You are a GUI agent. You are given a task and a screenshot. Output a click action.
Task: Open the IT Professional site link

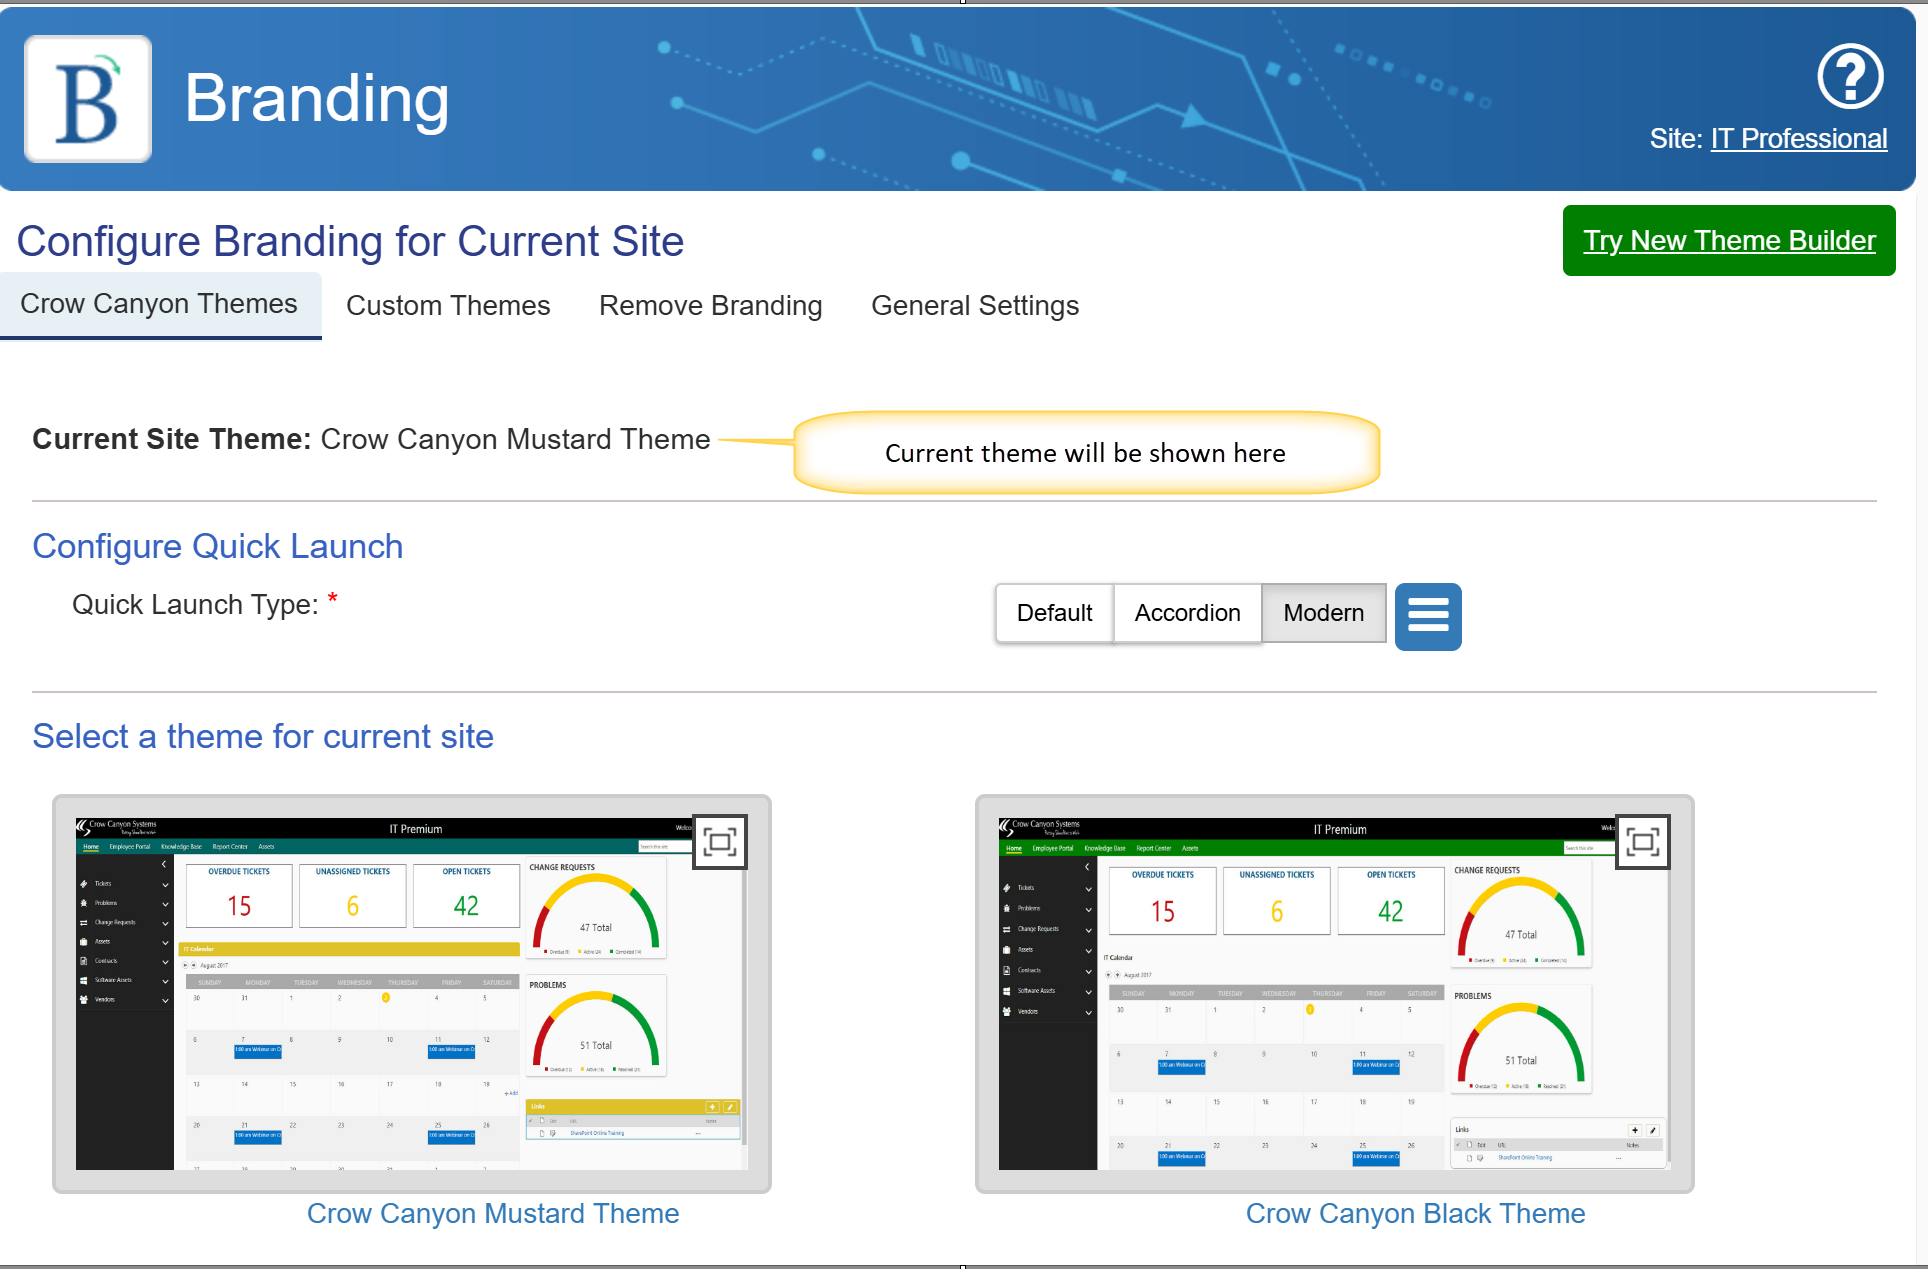(1799, 139)
